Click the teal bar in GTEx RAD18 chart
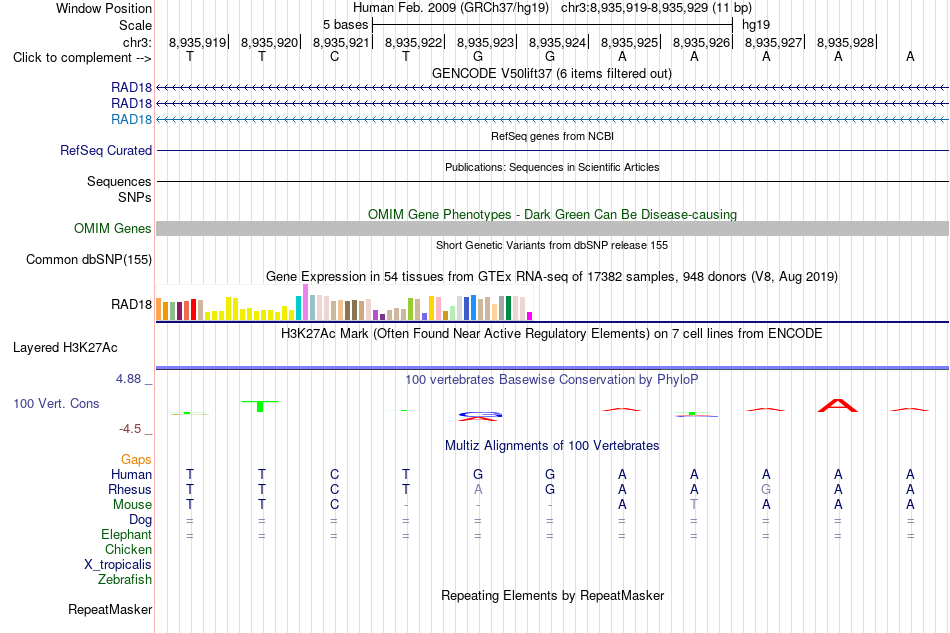 [299, 308]
